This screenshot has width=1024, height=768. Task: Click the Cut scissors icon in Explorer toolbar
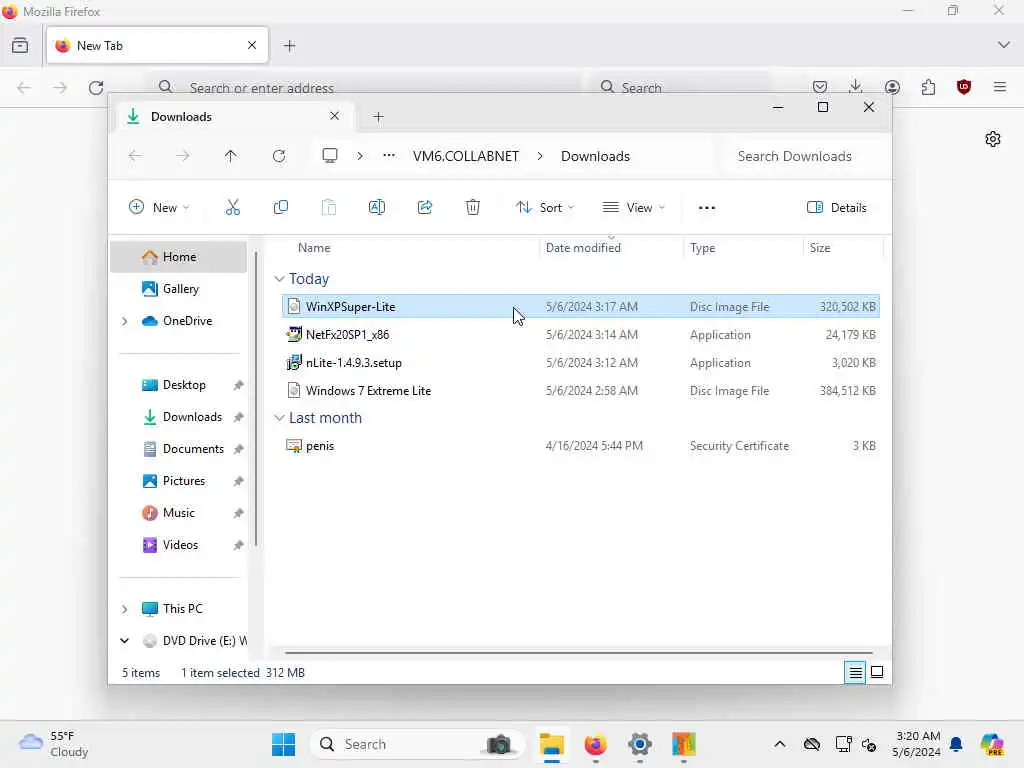(x=232, y=208)
